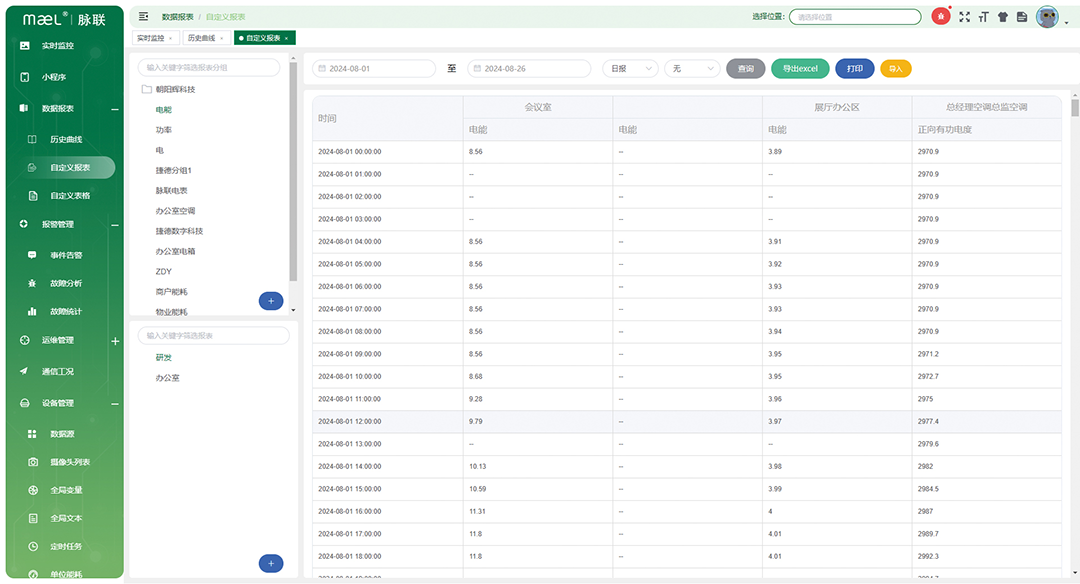Click the blue plus button under report groups
The image size is (1080, 584).
pyautogui.click(x=270, y=301)
